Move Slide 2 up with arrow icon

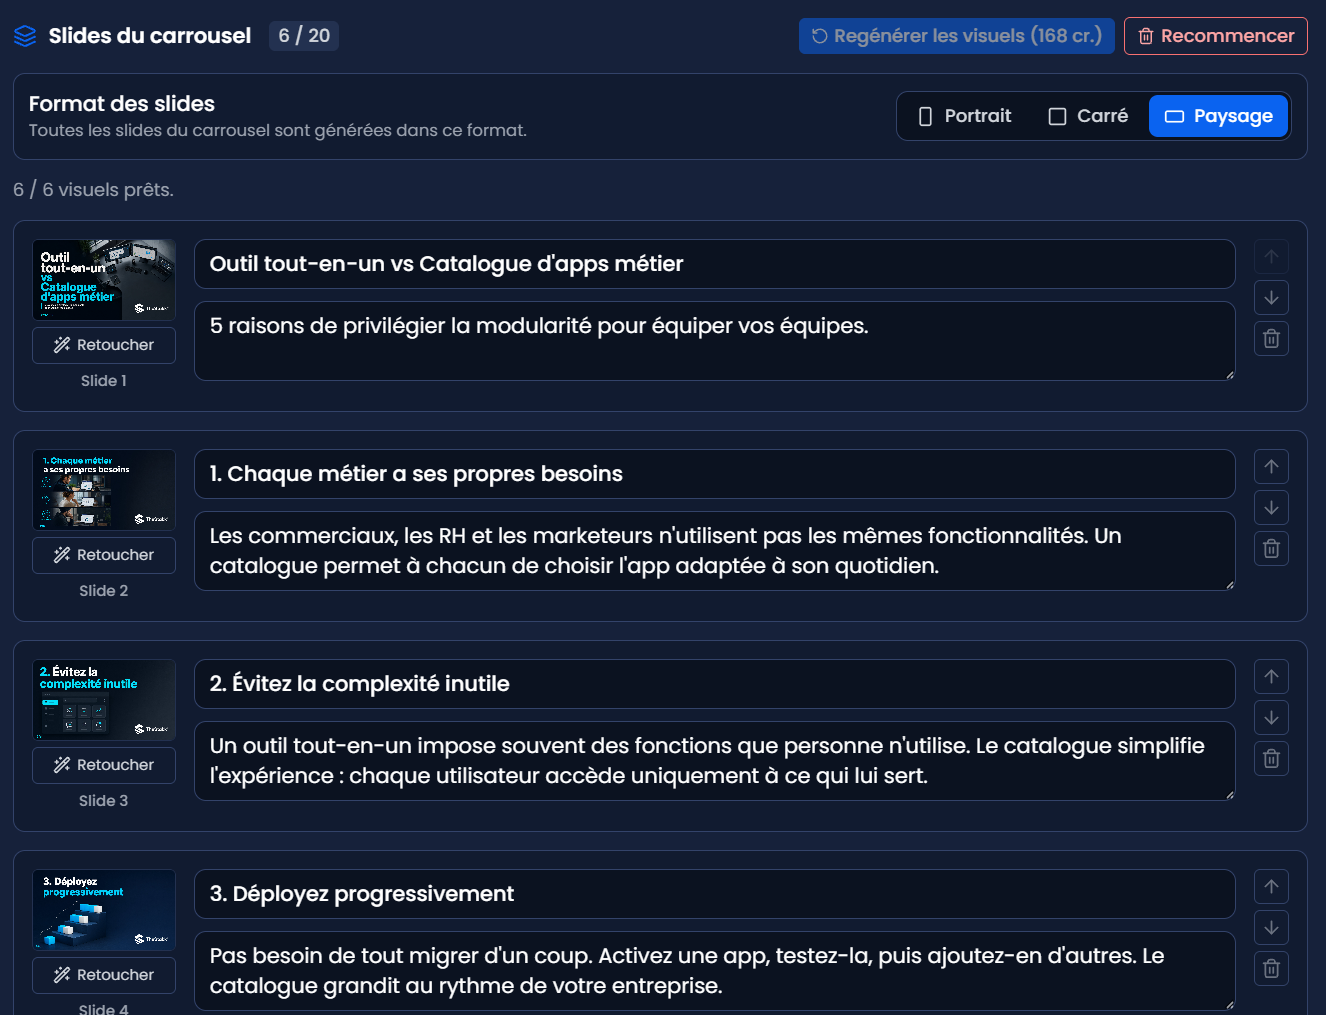coord(1271,467)
